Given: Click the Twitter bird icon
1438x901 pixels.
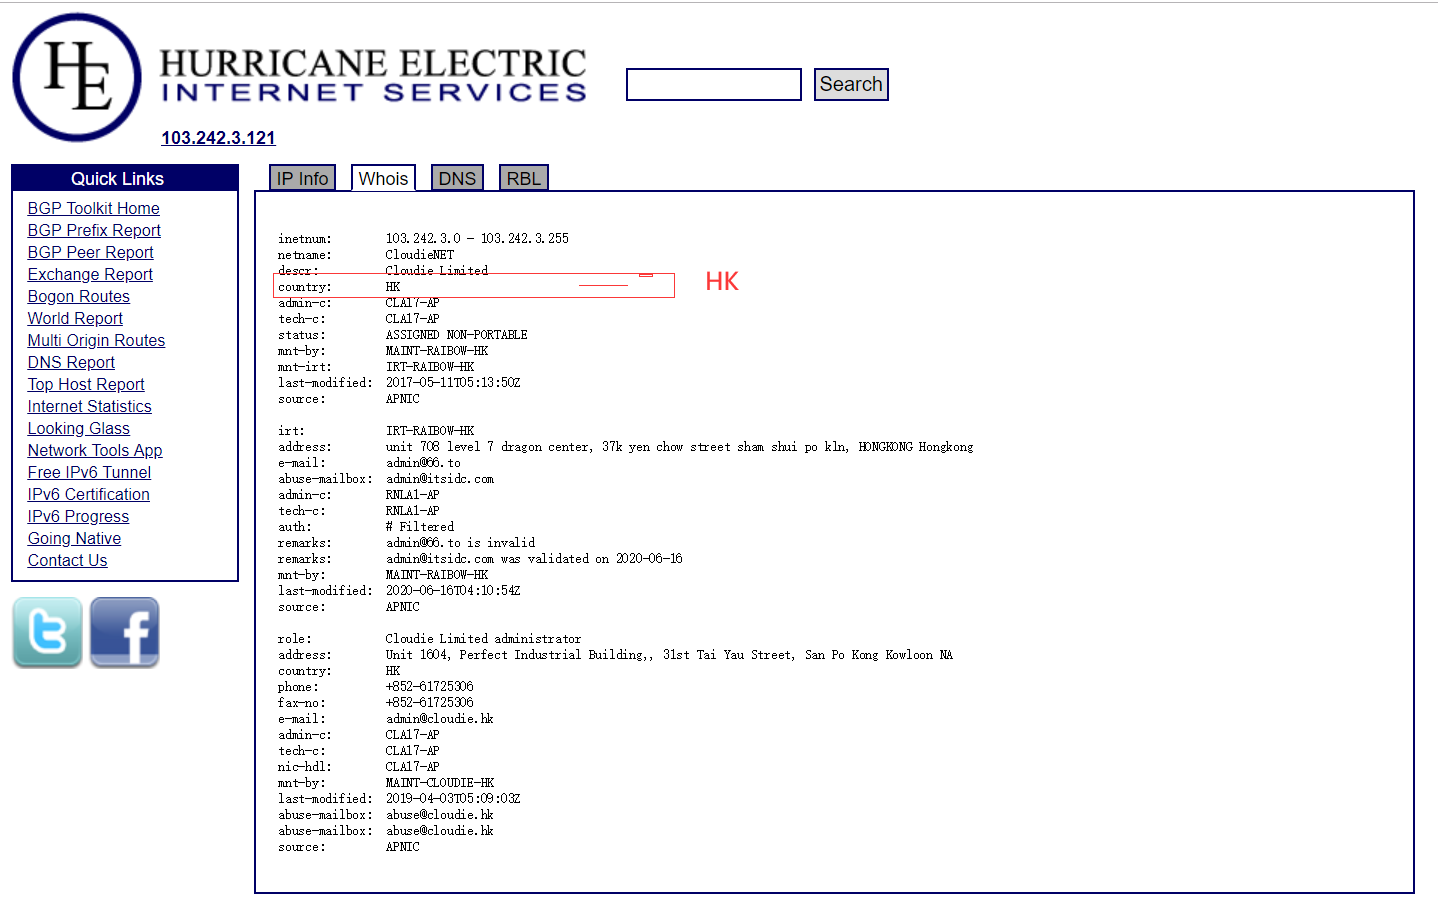Looking at the screenshot, I should point(47,632).
